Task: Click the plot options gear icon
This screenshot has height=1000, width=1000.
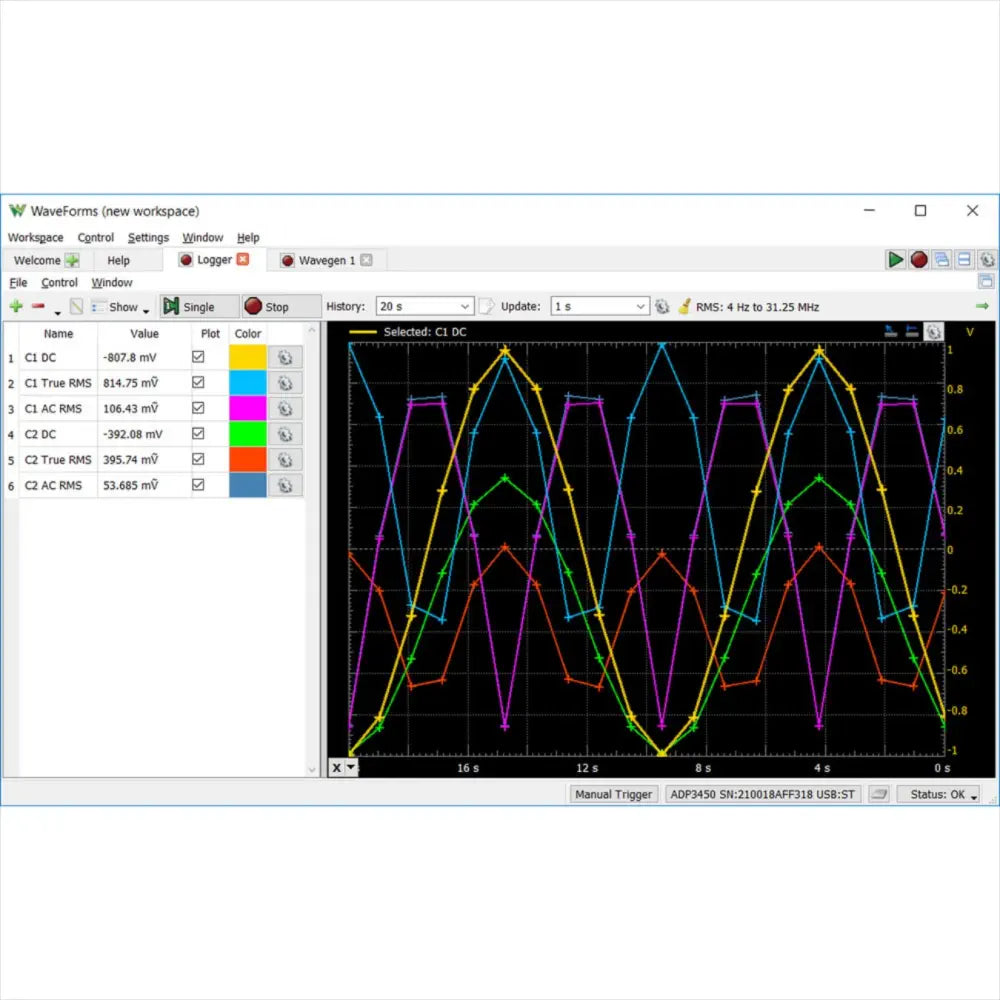Action: pyautogui.click(x=933, y=332)
